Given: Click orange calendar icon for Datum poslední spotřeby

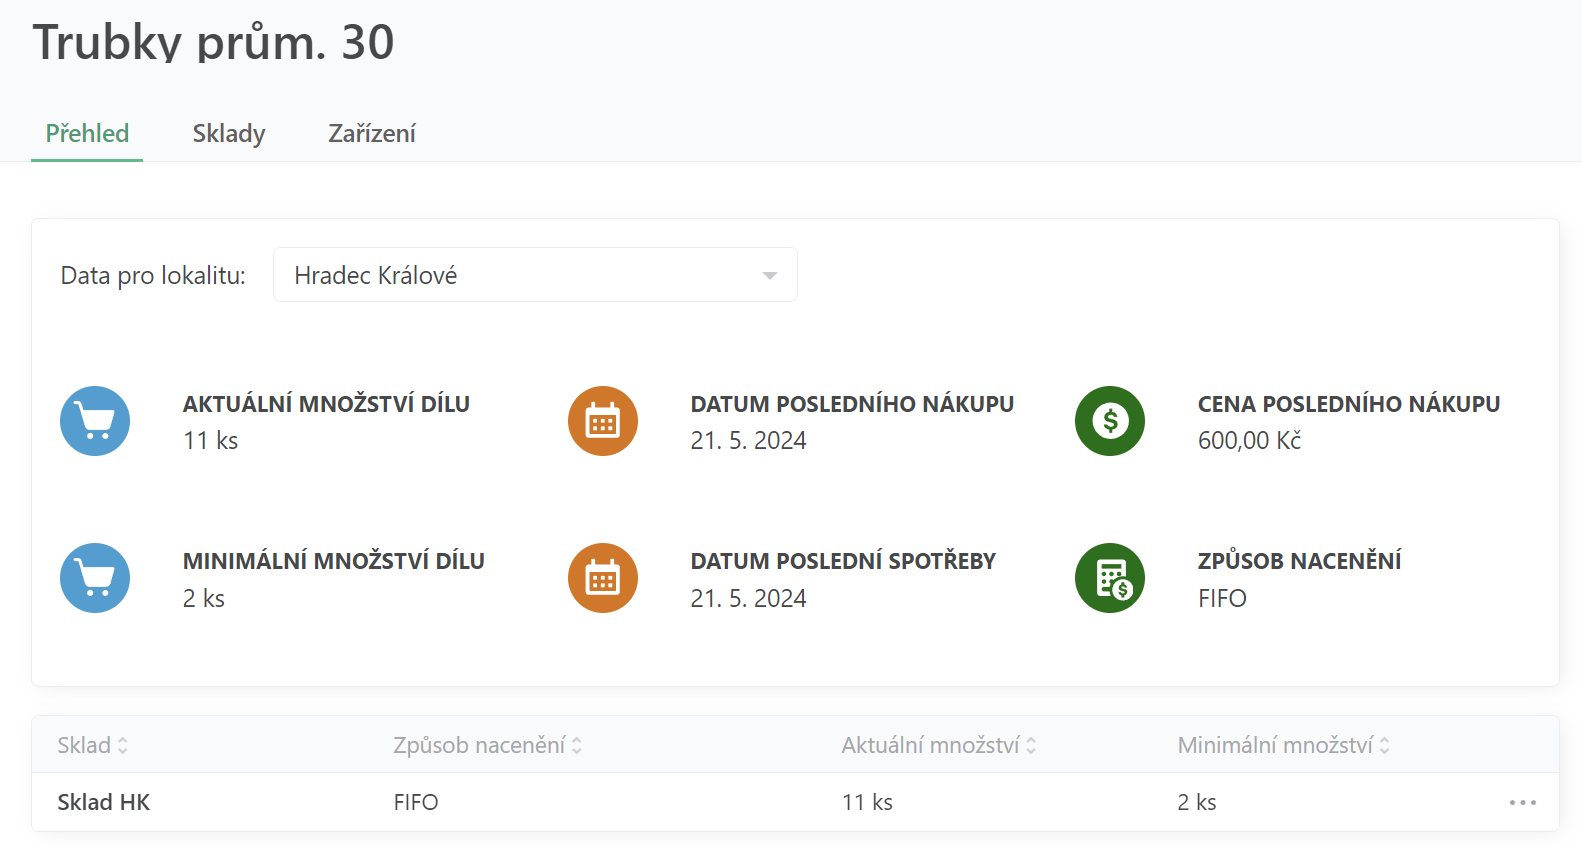Looking at the screenshot, I should [603, 578].
